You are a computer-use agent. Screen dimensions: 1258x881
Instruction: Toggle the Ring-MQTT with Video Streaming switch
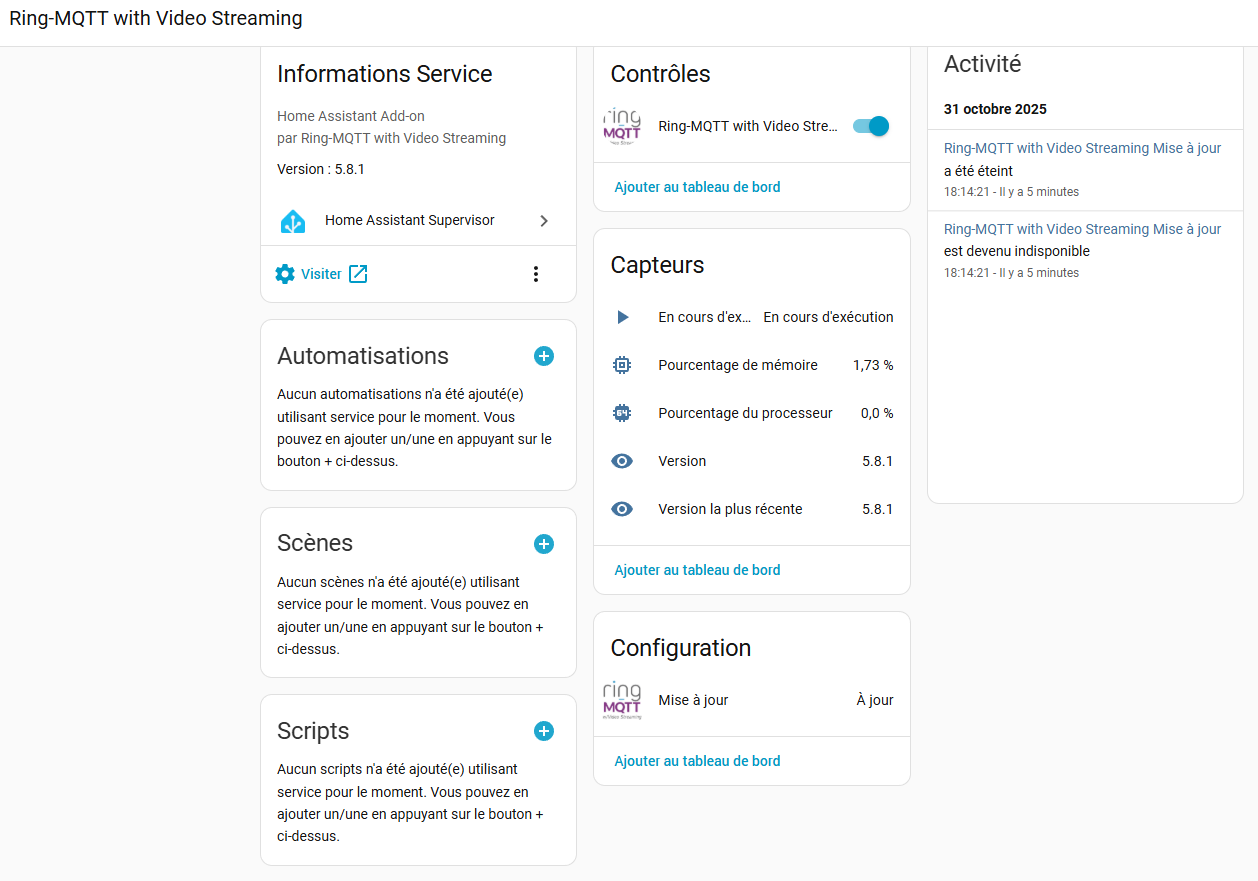[870, 126]
